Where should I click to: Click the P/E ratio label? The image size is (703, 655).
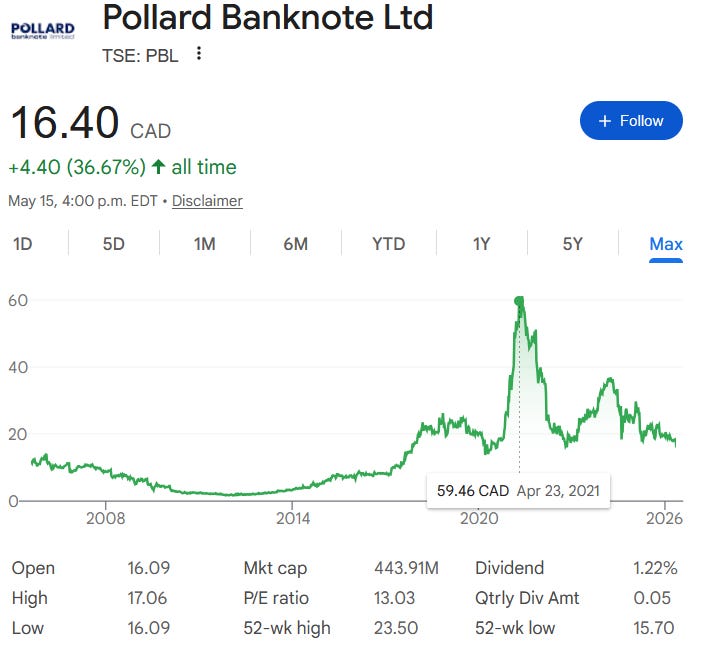276,598
